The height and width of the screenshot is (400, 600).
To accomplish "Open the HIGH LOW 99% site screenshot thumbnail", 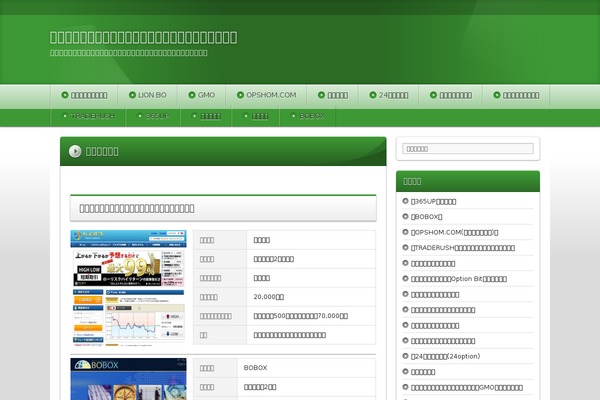I will (128, 288).
